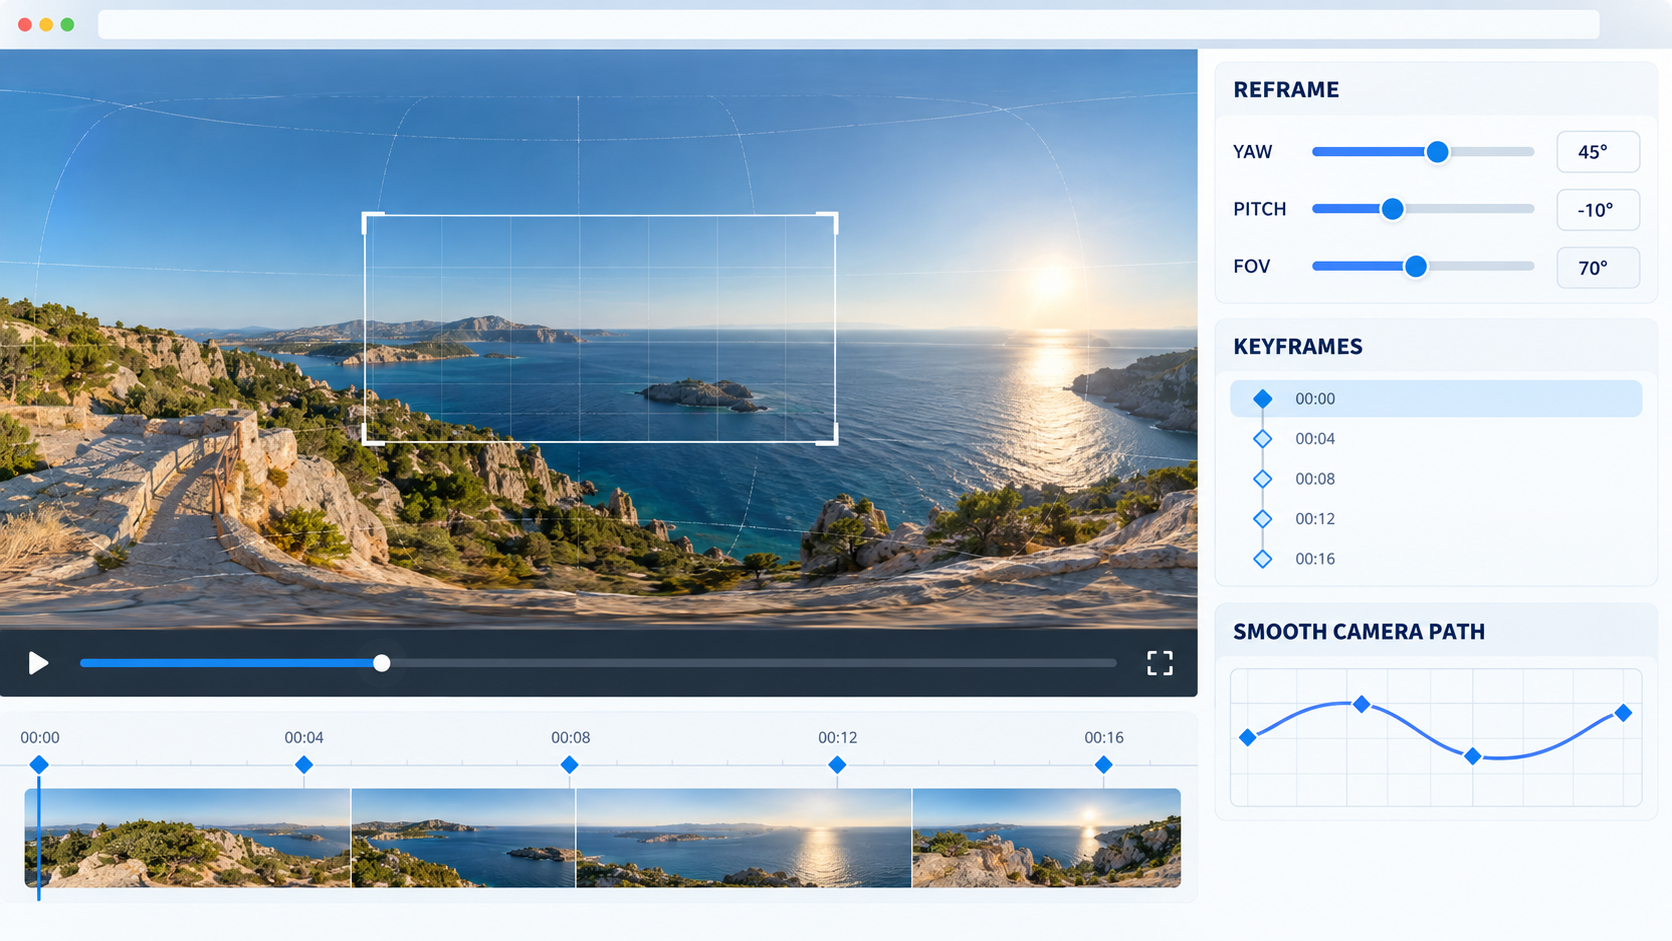Focus the PITCH value field showing -10°
This screenshot has width=1672, height=941.
coord(1598,210)
